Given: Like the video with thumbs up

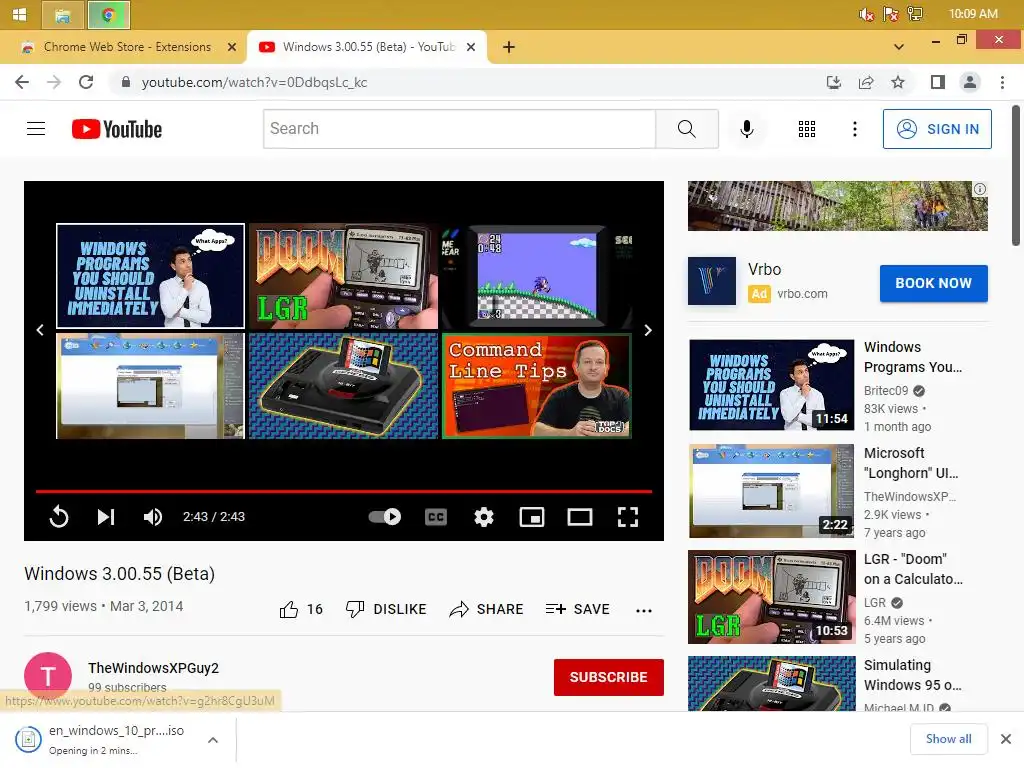Looking at the screenshot, I should pyautogui.click(x=301, y=609).
